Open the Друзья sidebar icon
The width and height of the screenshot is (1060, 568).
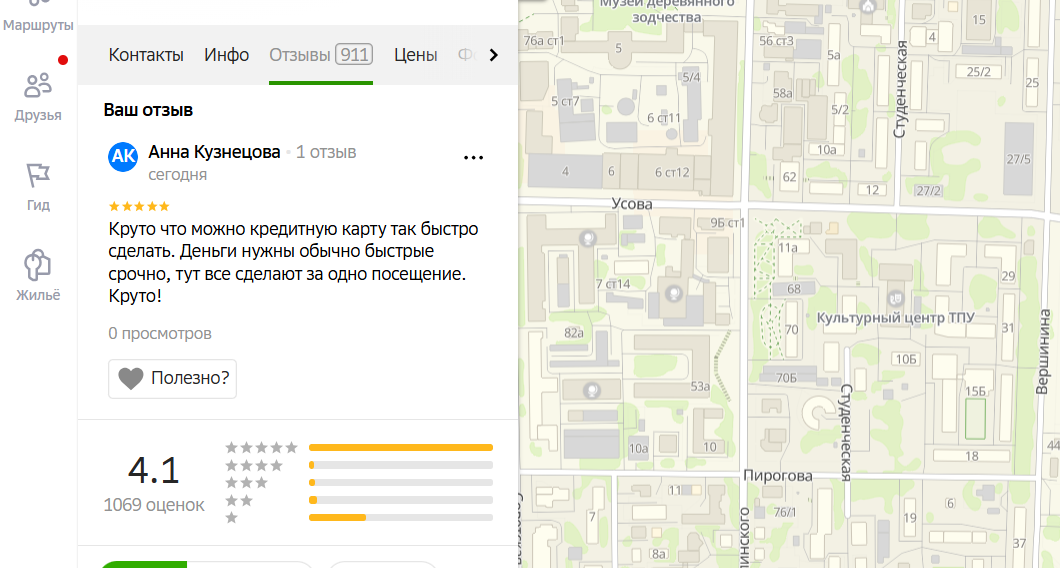pyautogui.click(x=38, y=97)
